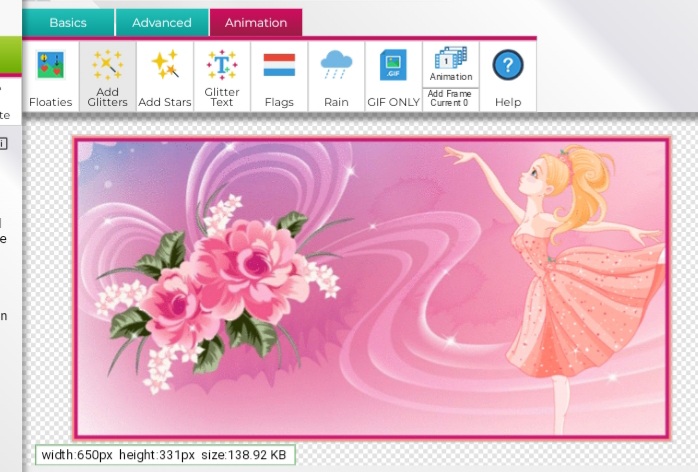Image resolution: width=698 pixels, height=472 pixels.
Task: Click the small info icon in left sidebar
Action: point(3,144)
